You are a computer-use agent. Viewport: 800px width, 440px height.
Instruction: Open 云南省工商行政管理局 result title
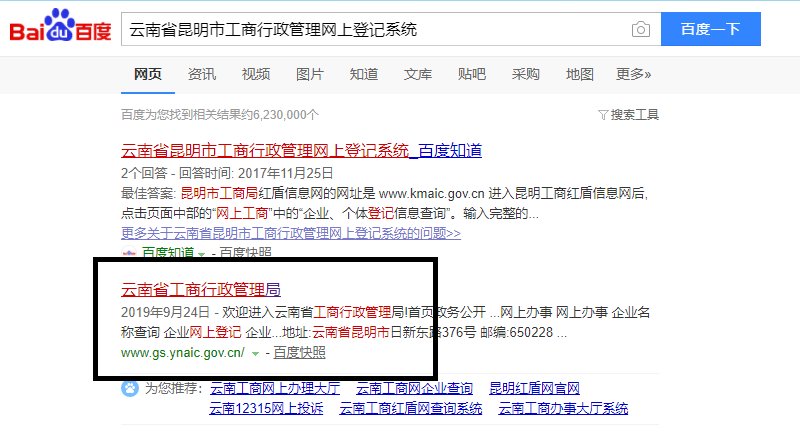pyautogui.click(x=201, y=289)
